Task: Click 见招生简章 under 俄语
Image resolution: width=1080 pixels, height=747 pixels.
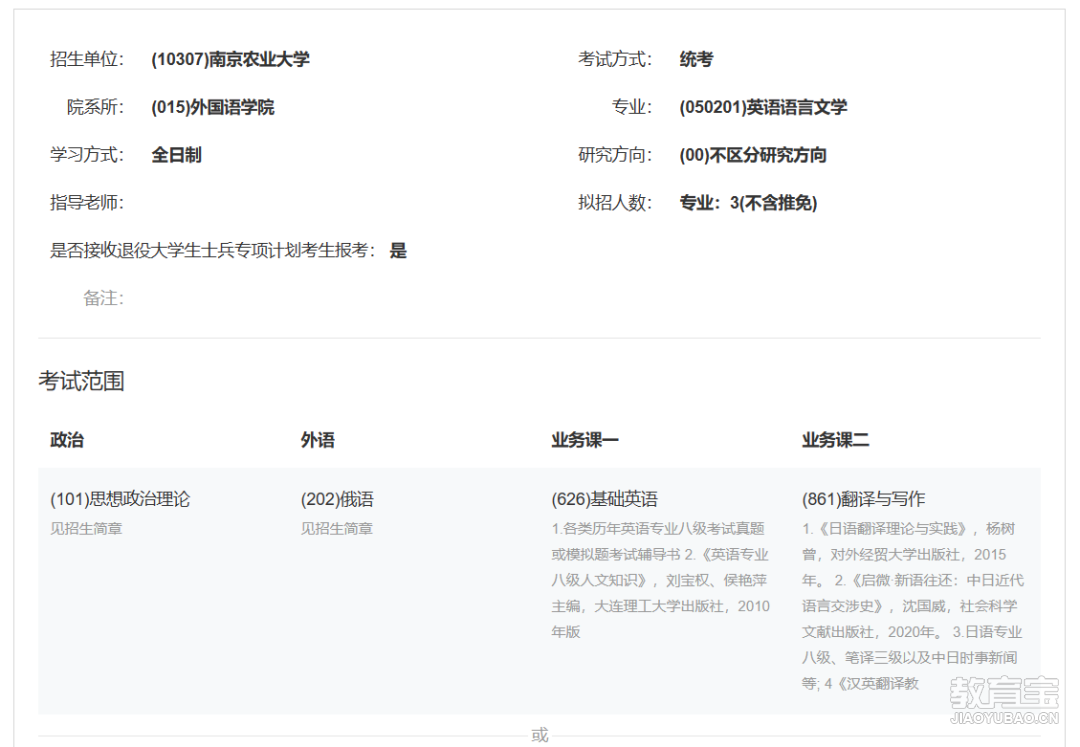Action: click(x=337, y=529)
